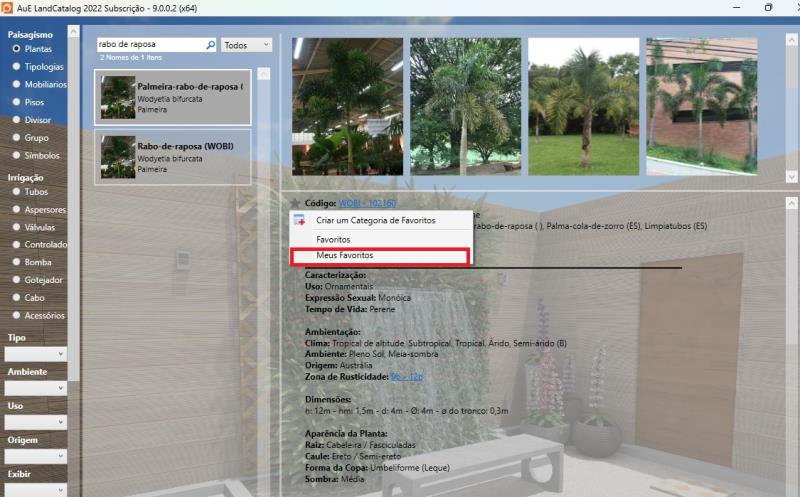Click the AuE LandCatalog app icon in title bar
This screenshot has height=497, width=800.
pos(7,8)
